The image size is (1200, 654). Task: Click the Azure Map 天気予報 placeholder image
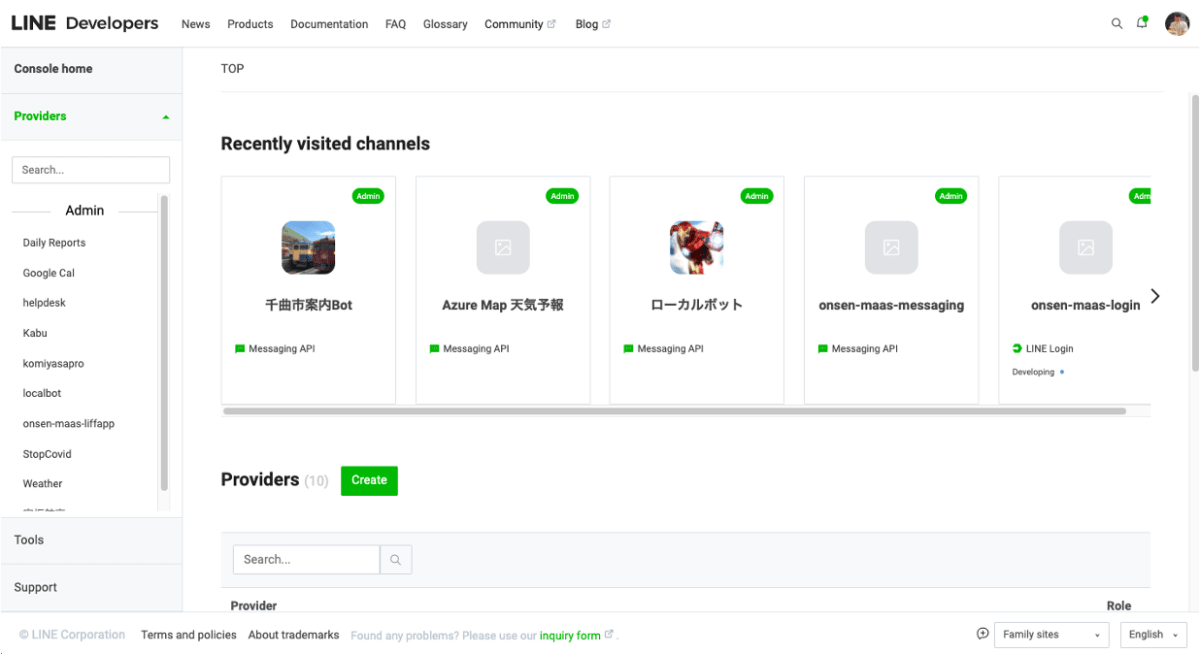pos(503,247)
